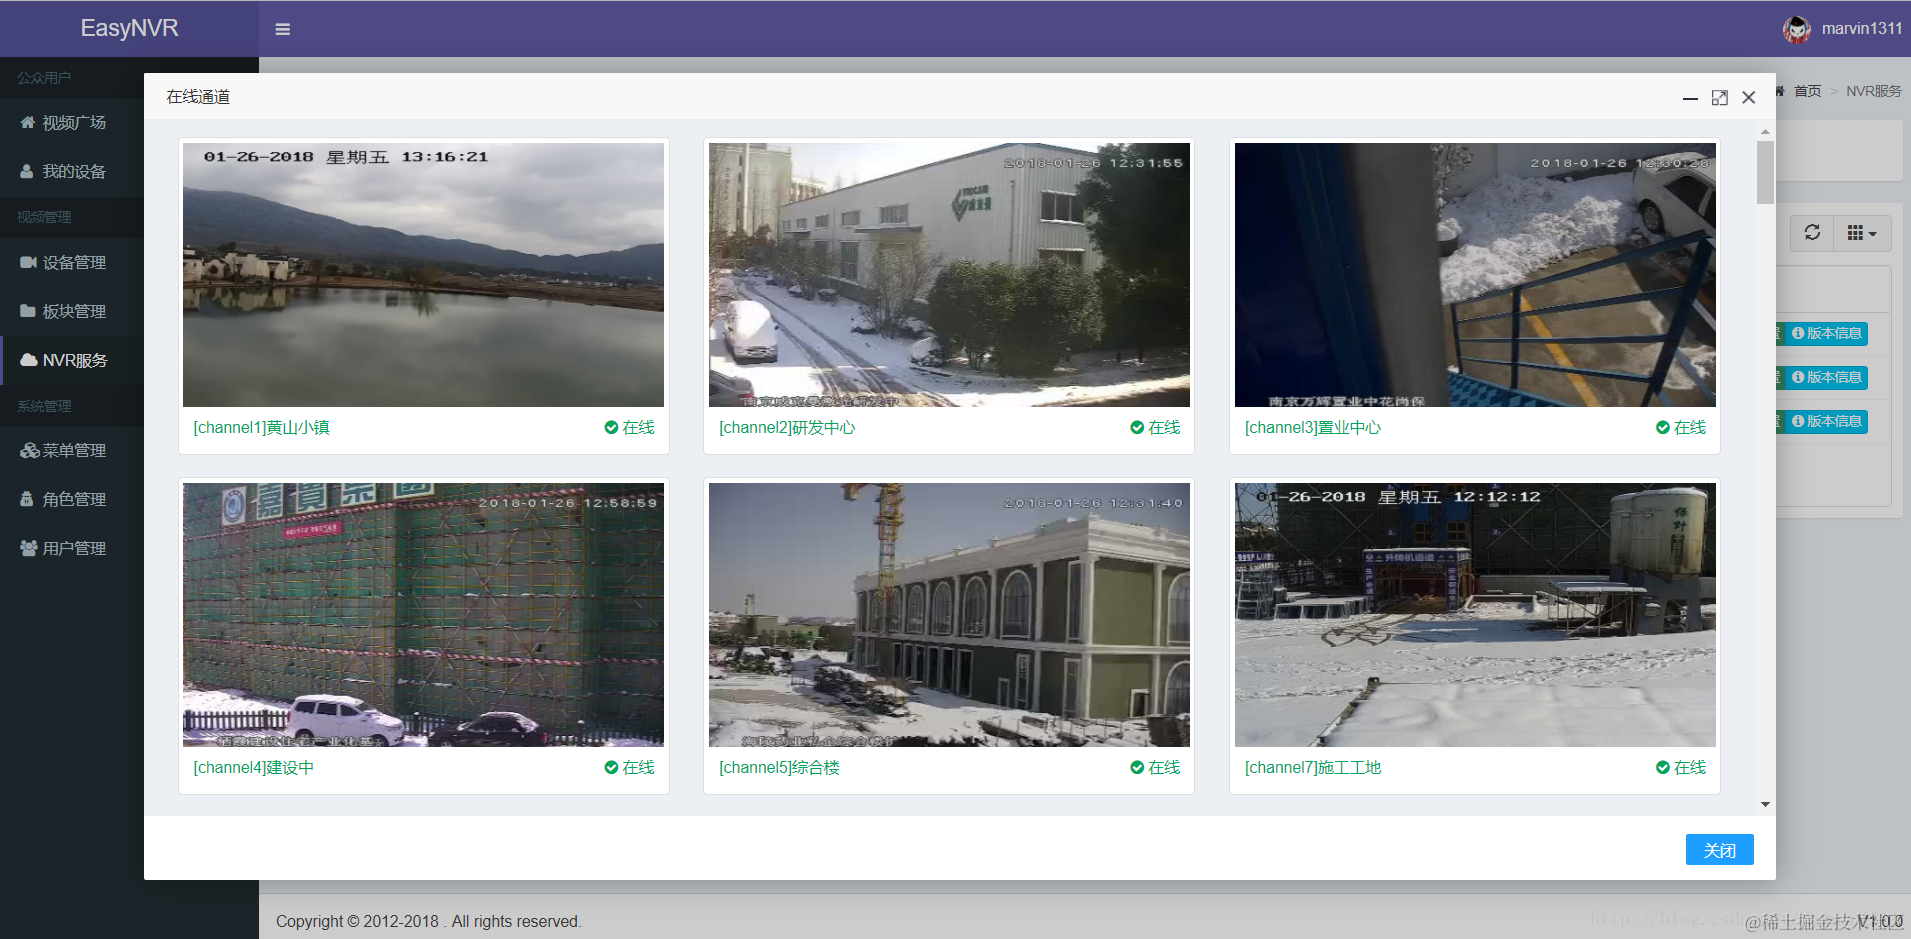1911x939 pixels.
Task: Open the channel4 建设中 video thumbnail
Action: pyautogui.click(x=423, y=615)
